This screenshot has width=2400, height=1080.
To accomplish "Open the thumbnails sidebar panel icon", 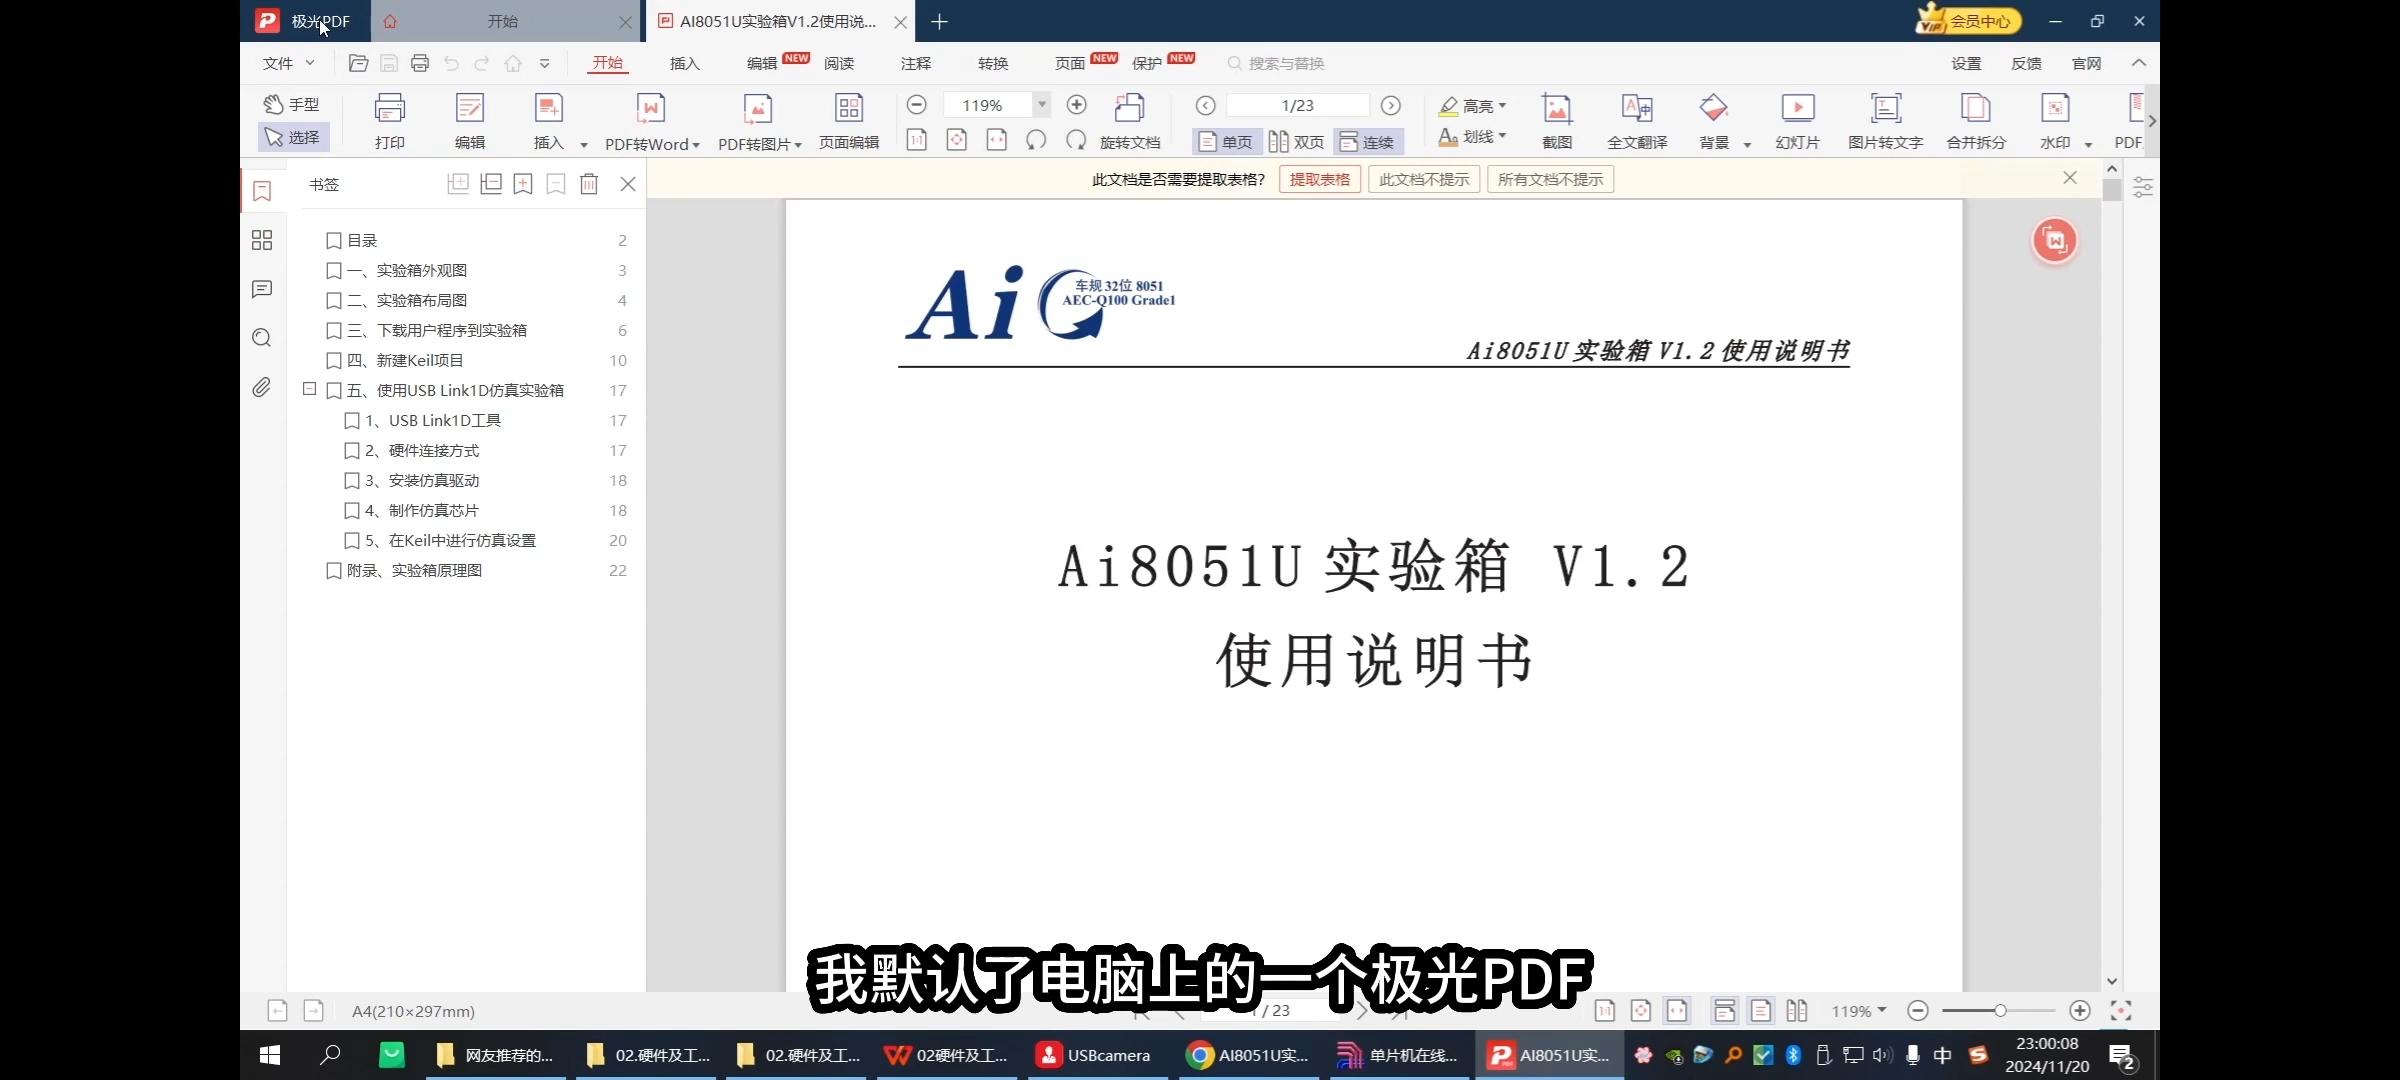I will pos(262,240).
